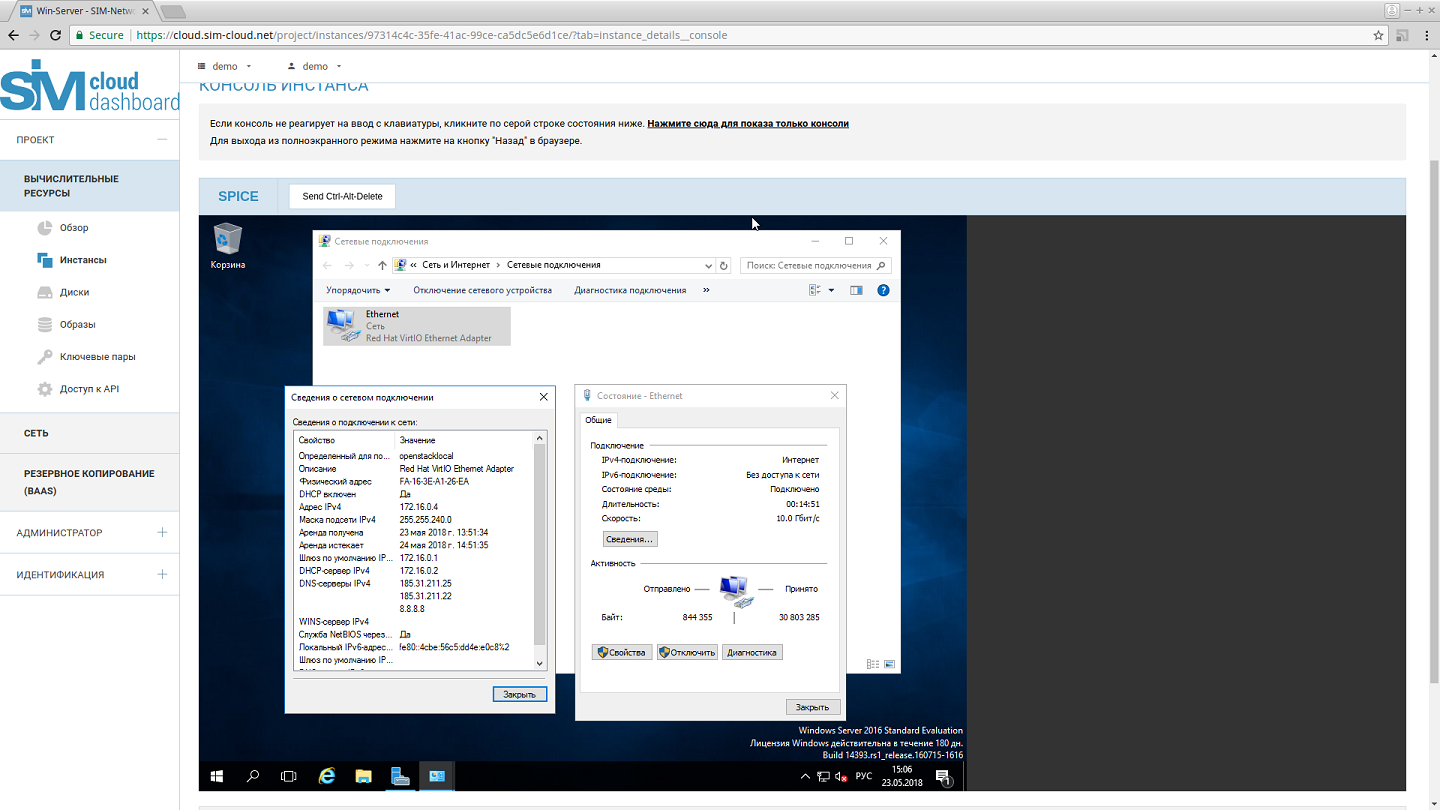Click the Сведения... button in the status dialog

tap(629, 539)
